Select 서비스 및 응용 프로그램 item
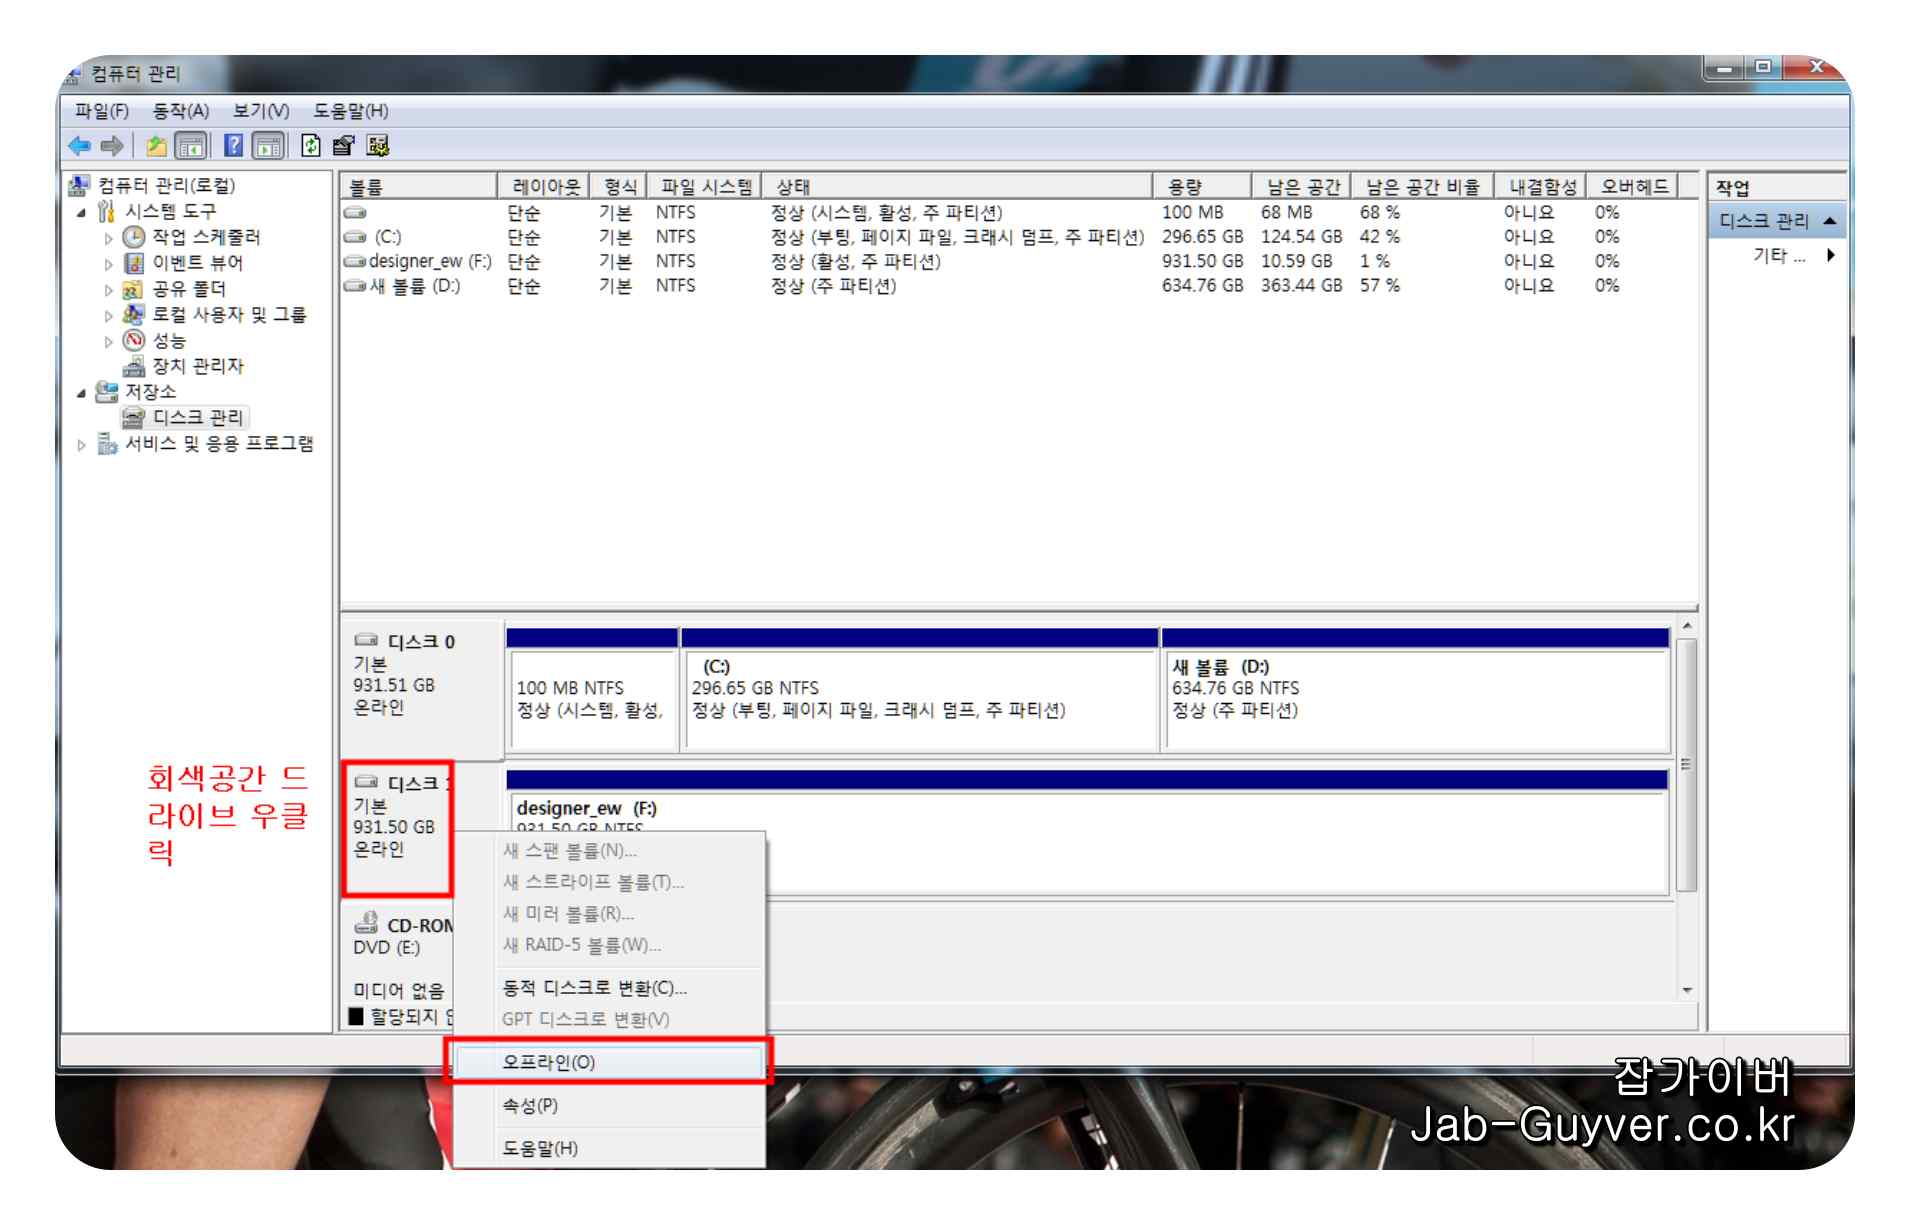This screenshot has width=1910, height=1225. click(219, 444)
